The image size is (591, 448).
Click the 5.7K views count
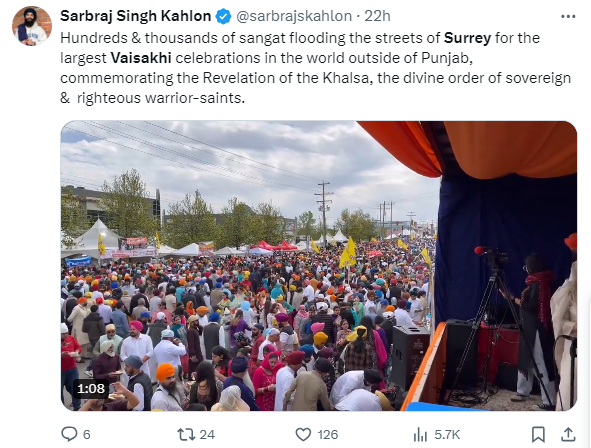click(x=447, y=435)
